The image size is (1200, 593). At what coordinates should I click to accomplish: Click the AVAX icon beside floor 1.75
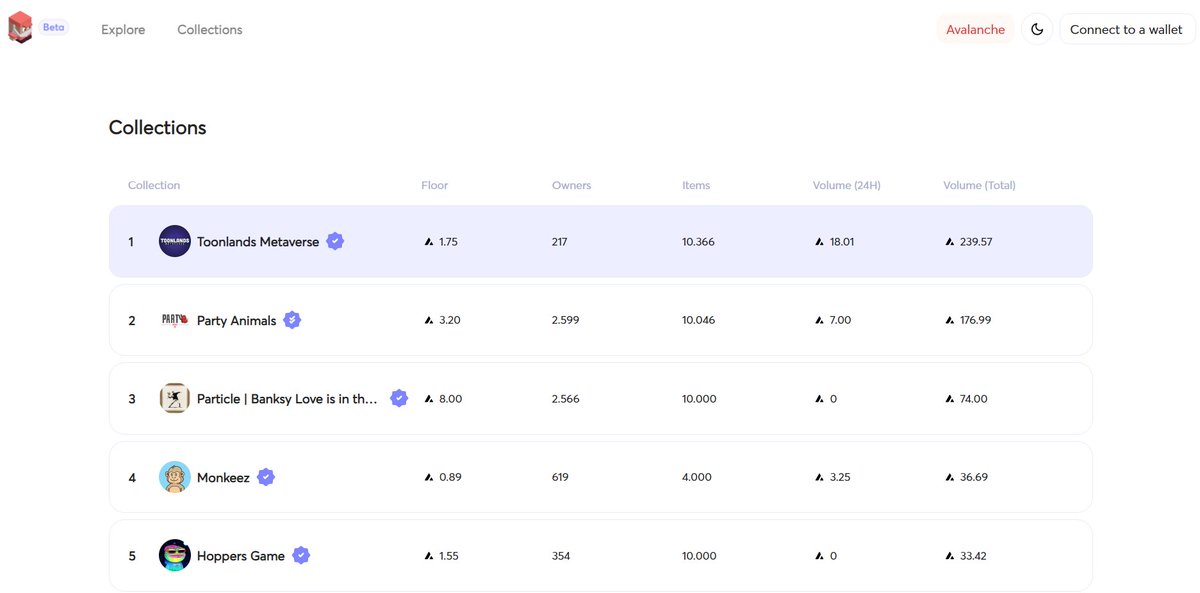[x=429, y=242]
